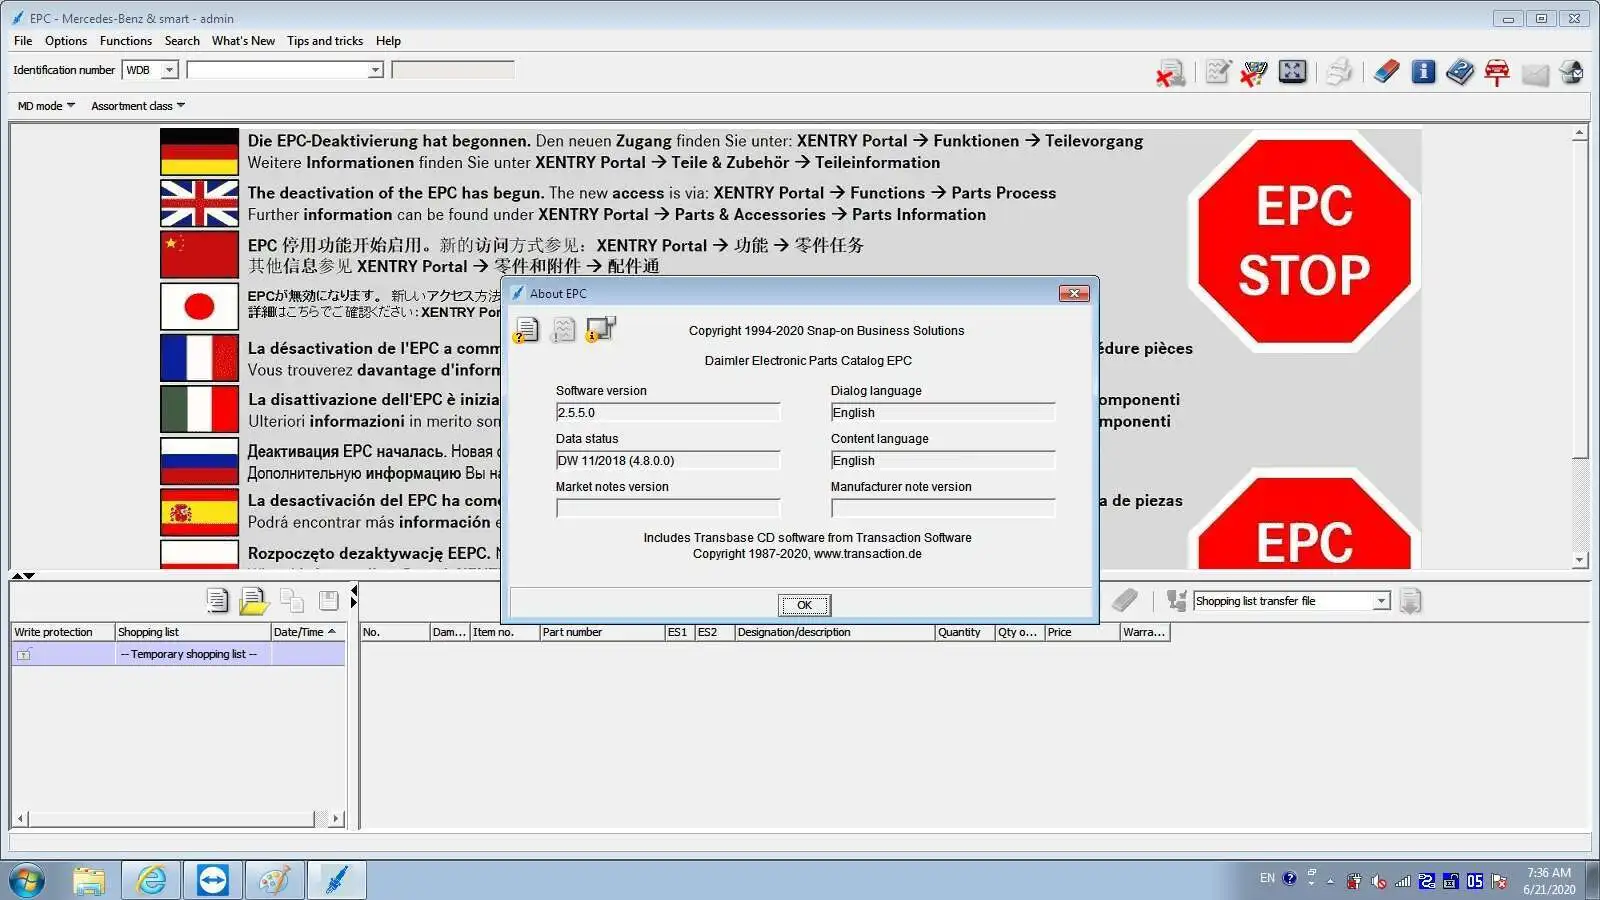Click the Price column header
The image size is (1600, 900).
tap(1082, 632)
